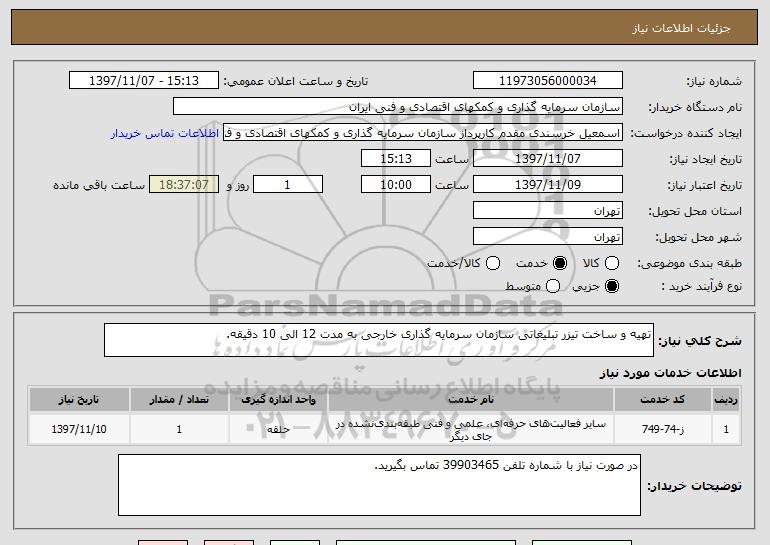Click the date cell 1397/11/10
Image resolution: width=770 pixels, height=545 pixels.
click(x=79, y=429)
